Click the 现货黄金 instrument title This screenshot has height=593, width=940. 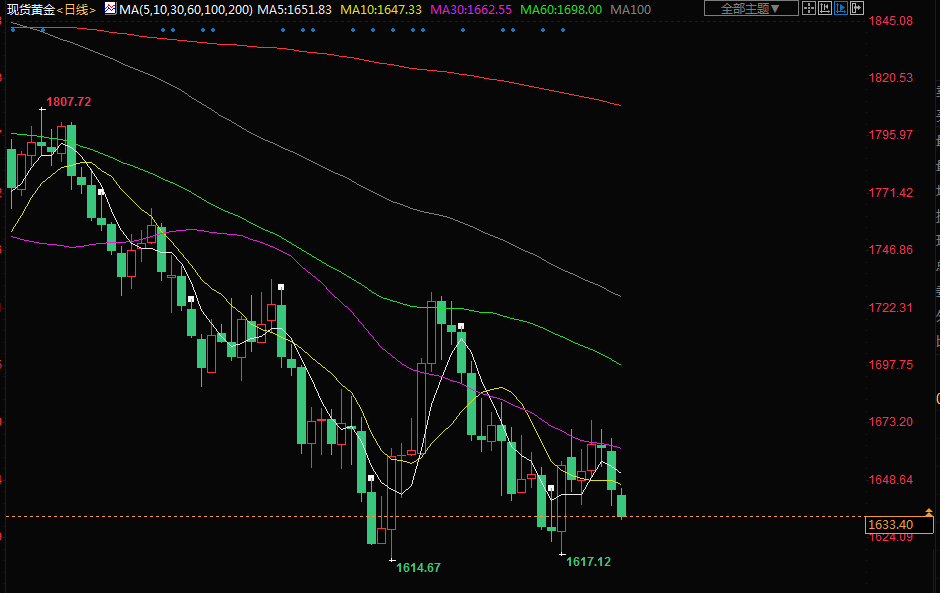[x=30, y=9]
